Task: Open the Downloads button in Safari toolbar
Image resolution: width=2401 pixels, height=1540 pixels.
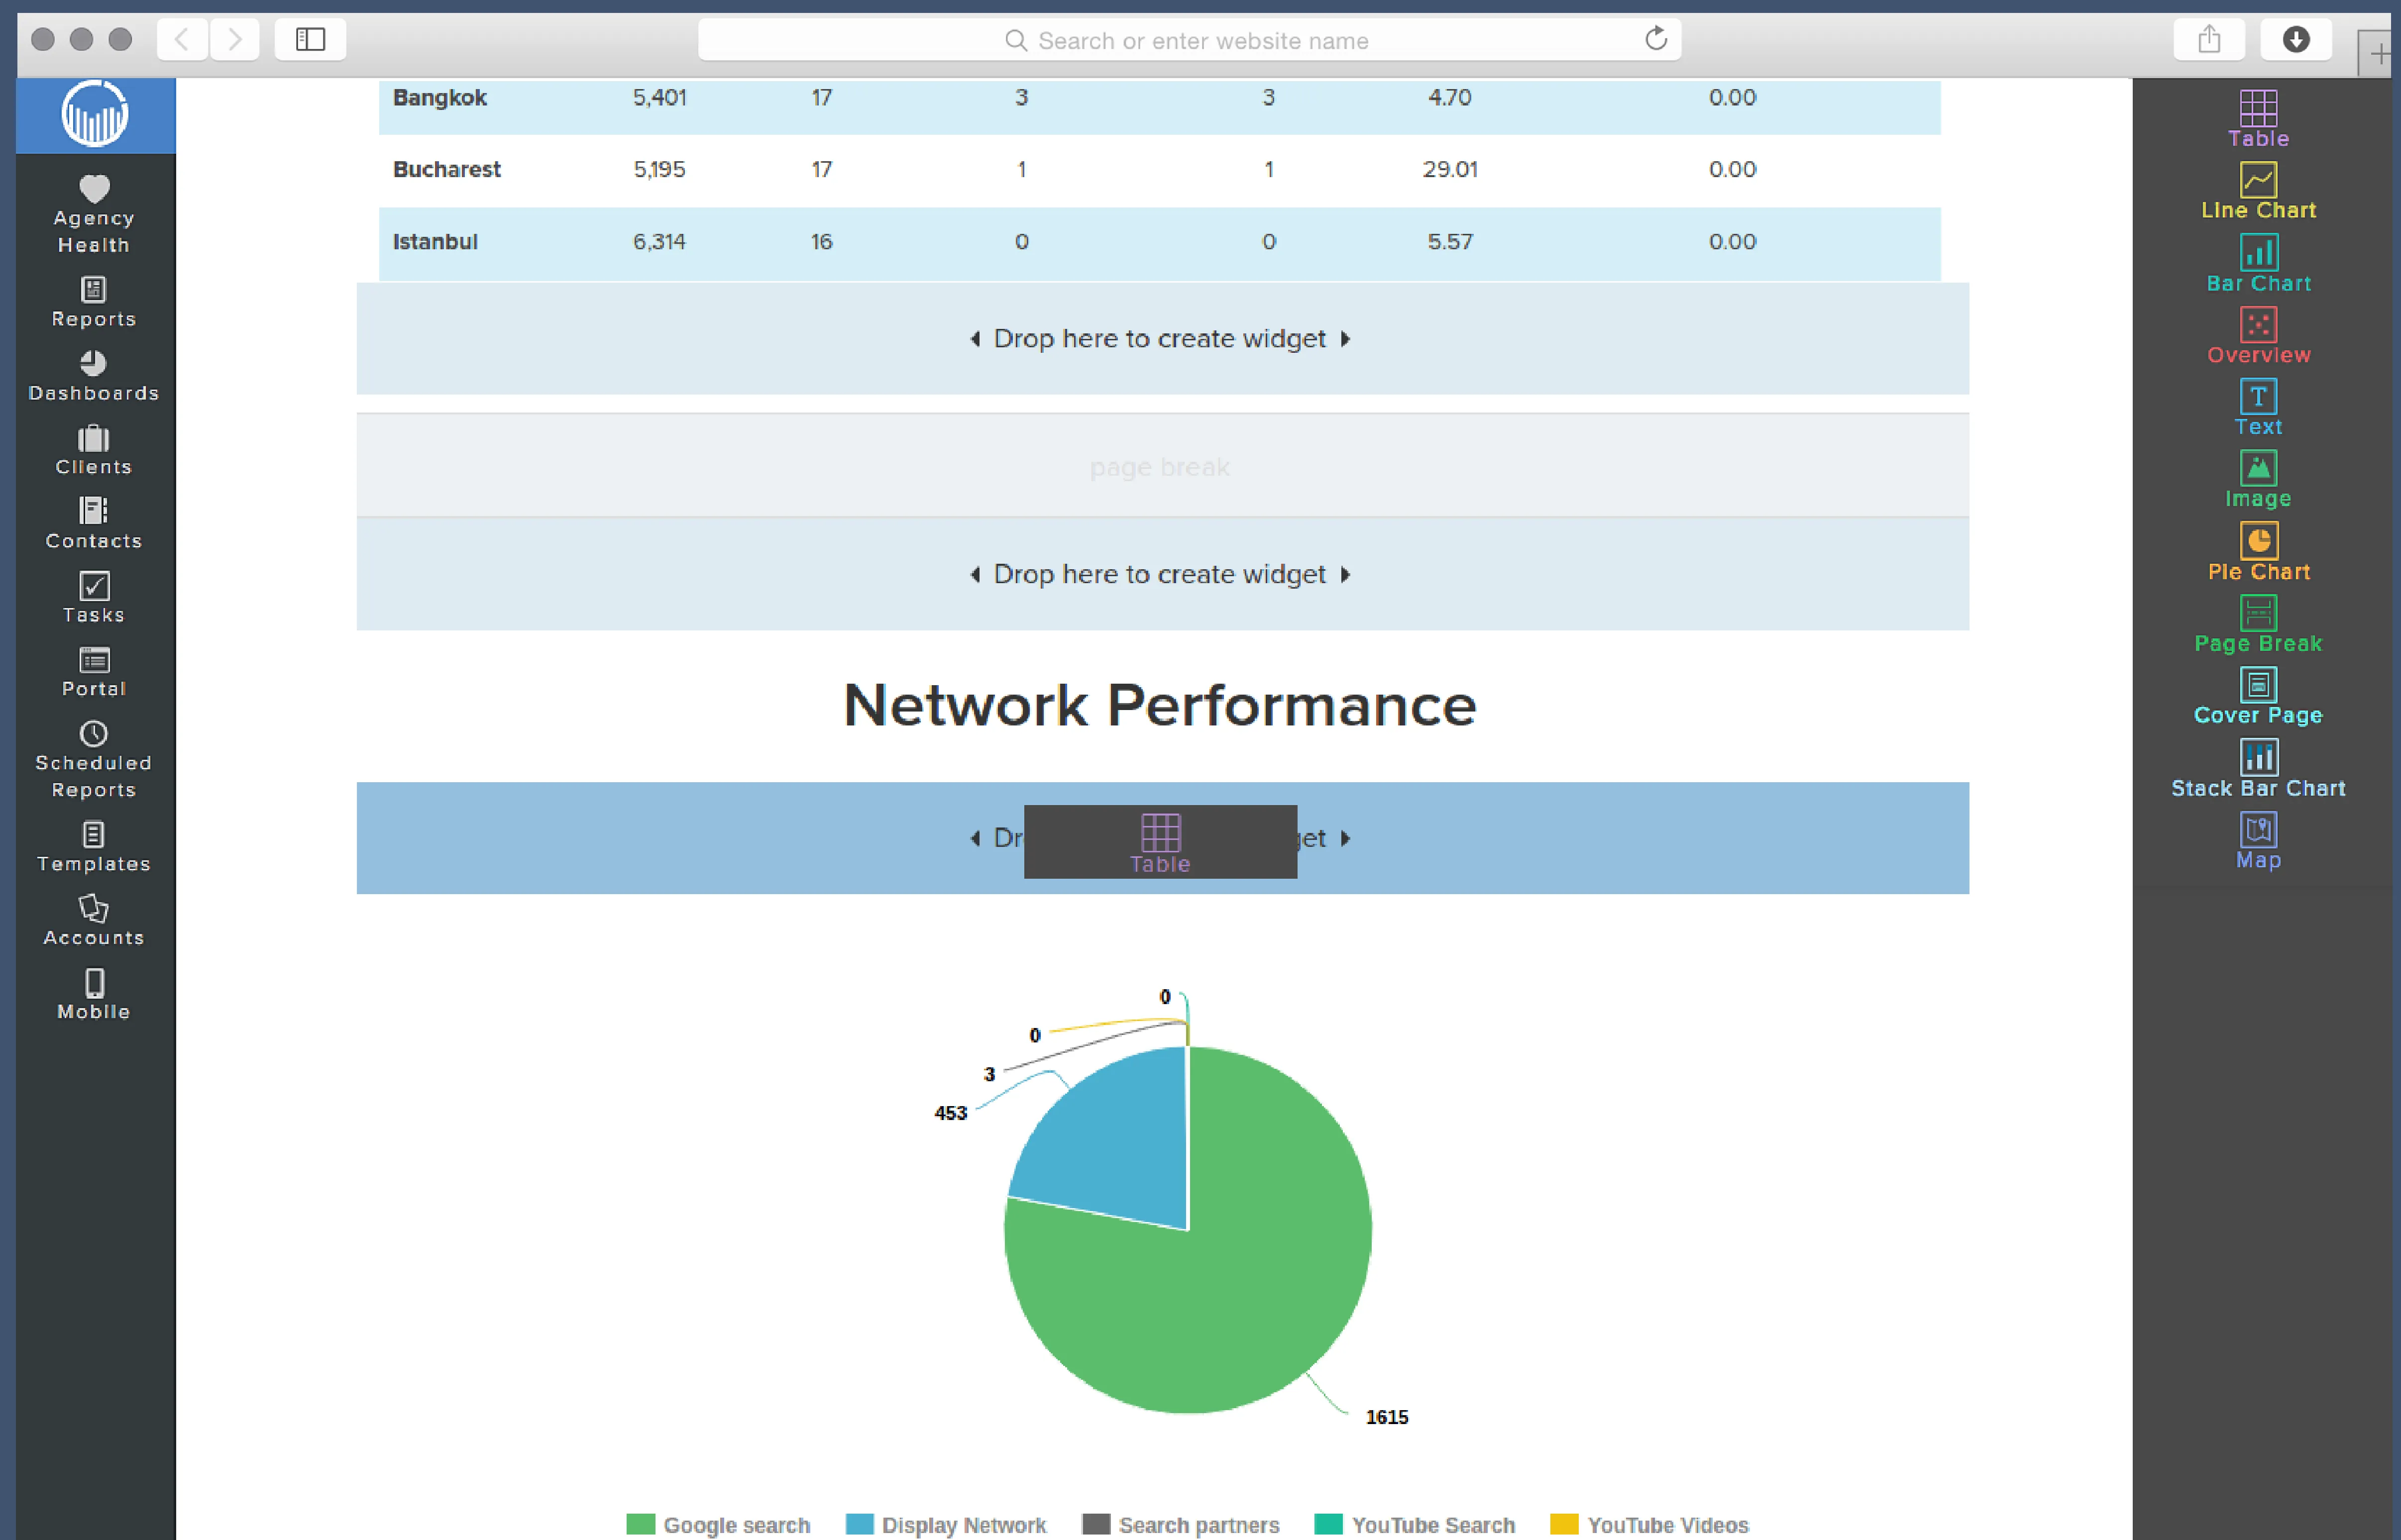Action: pos(2296,39)
